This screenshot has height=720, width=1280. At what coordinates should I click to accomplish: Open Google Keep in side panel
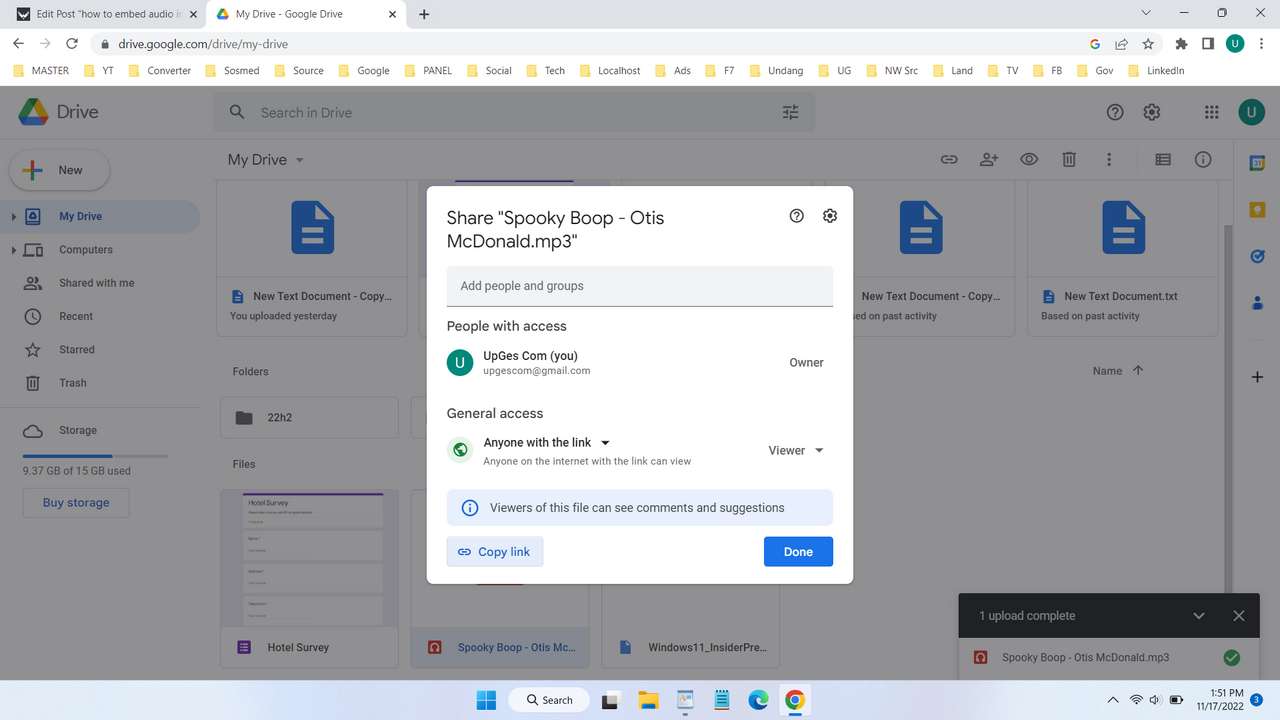[x=1257, y=210]
